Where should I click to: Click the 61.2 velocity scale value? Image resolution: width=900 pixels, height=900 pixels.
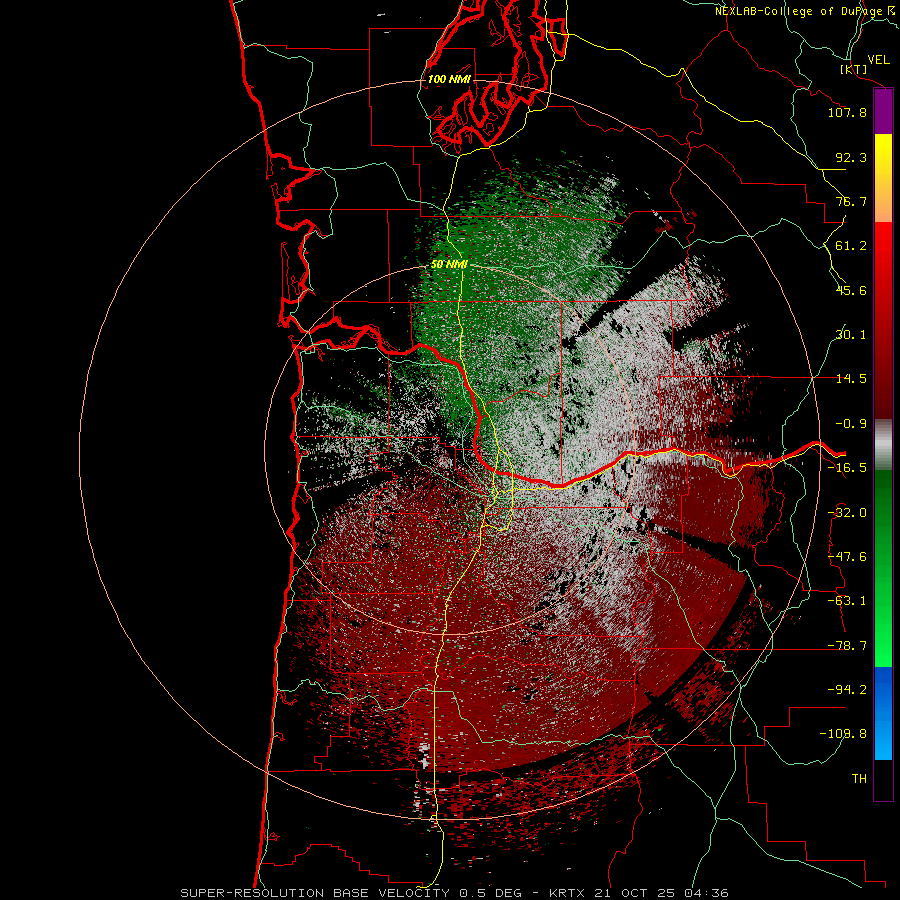point(851,246)
